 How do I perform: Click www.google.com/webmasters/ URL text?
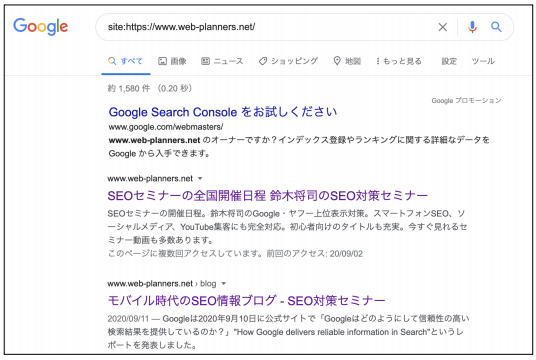pyautogui.click(x=166, y=127)
